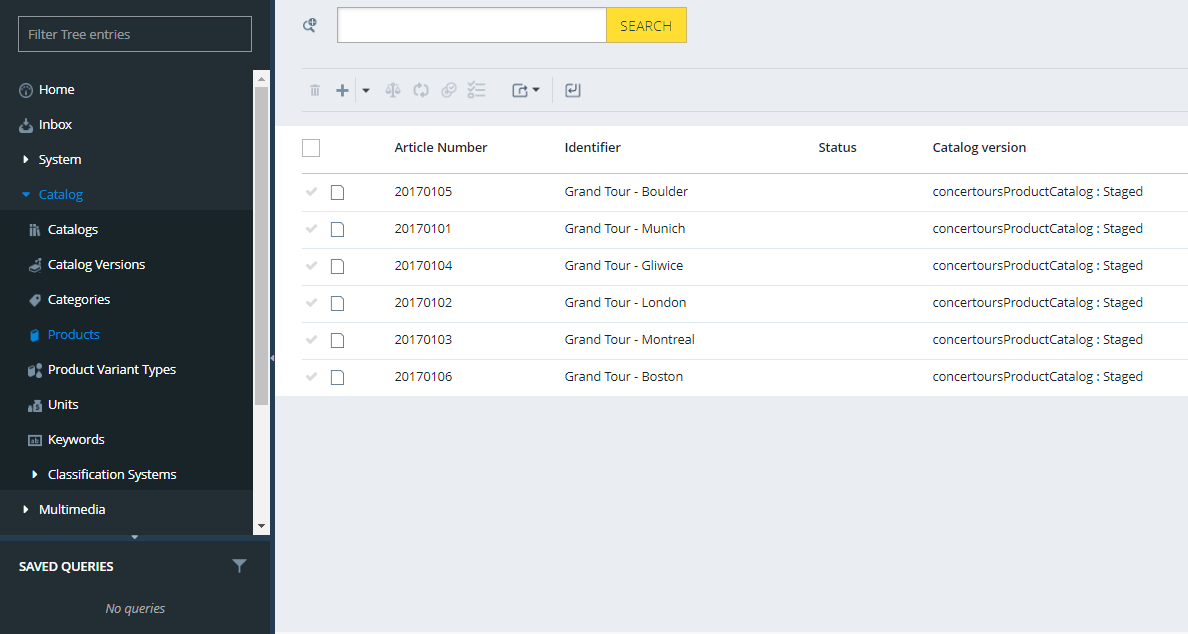This screenshot has width=1188, height=634.
Task: Click the list refresh view icon
Action: 573,90
